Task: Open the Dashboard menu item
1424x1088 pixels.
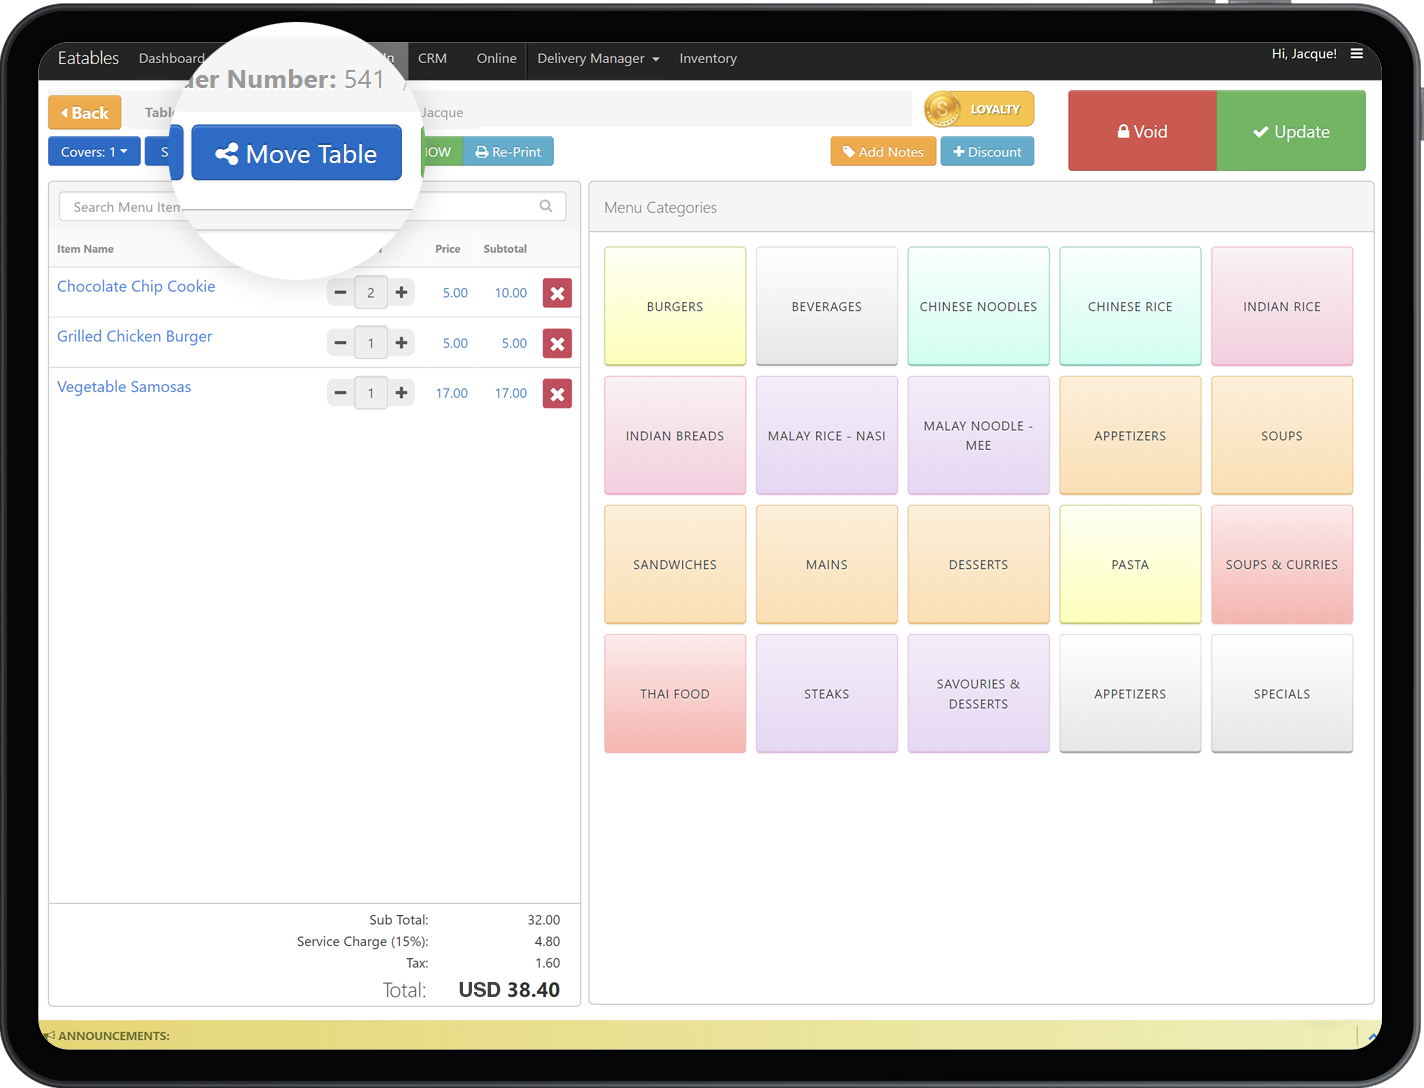Action: click(170, 59)
